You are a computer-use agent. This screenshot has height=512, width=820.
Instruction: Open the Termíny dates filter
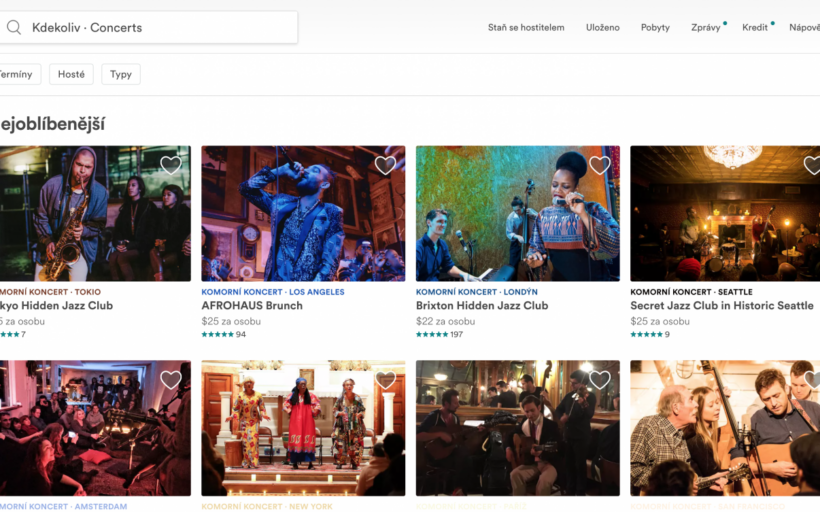point(16,74)
